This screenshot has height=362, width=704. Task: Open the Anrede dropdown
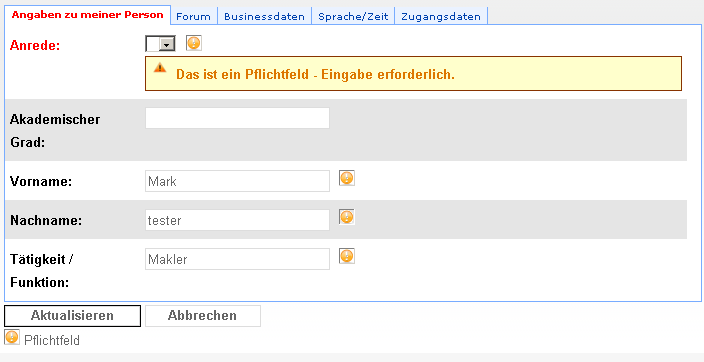[160, 44]
